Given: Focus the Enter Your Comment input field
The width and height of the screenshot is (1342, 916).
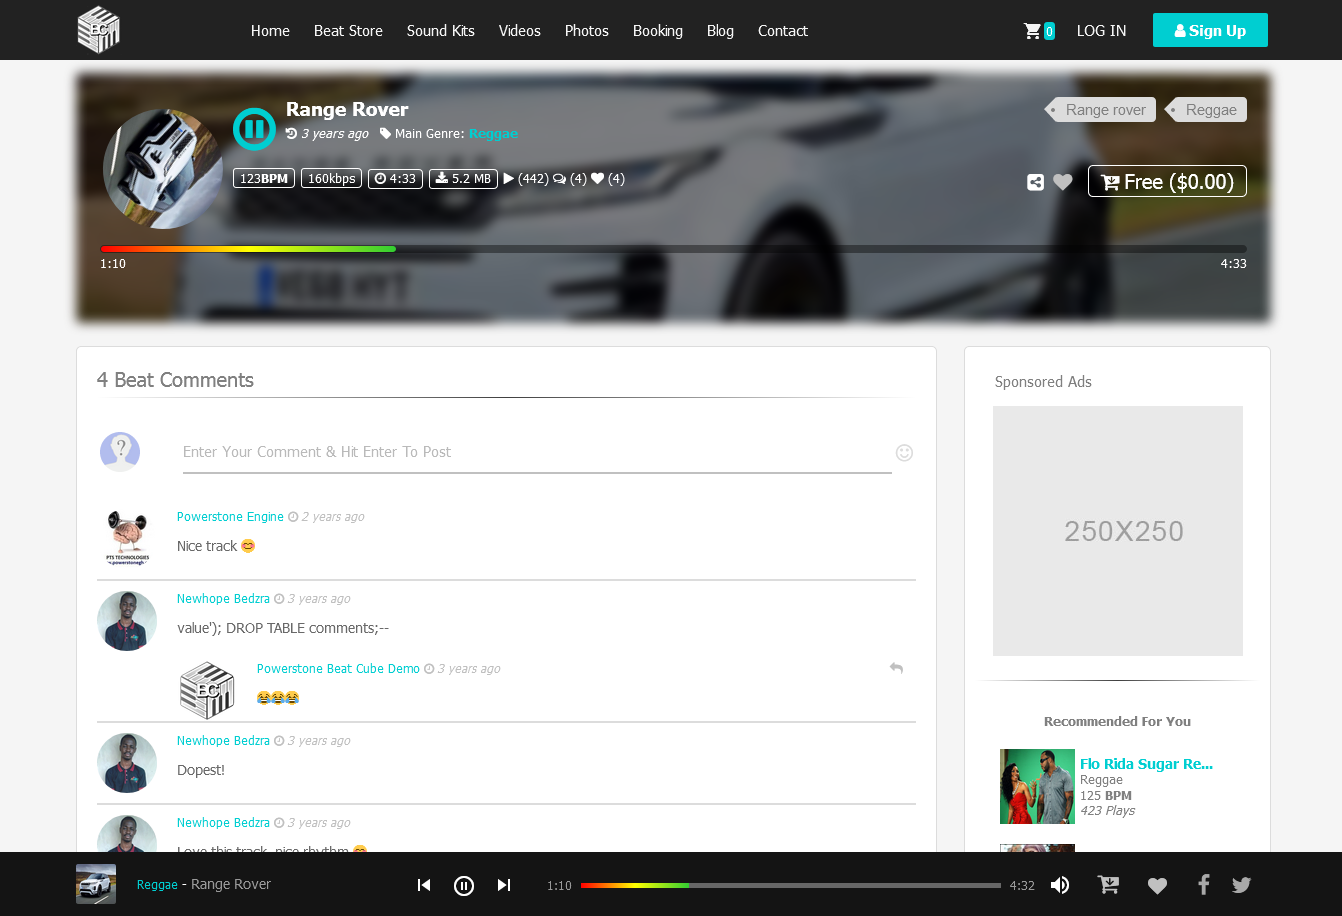Looking at the screenshot, I should [x=537, y=452].
